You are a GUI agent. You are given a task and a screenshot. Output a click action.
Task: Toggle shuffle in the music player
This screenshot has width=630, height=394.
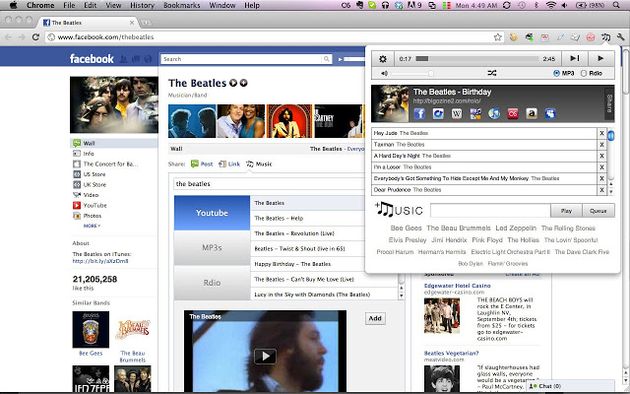(492, 73)
